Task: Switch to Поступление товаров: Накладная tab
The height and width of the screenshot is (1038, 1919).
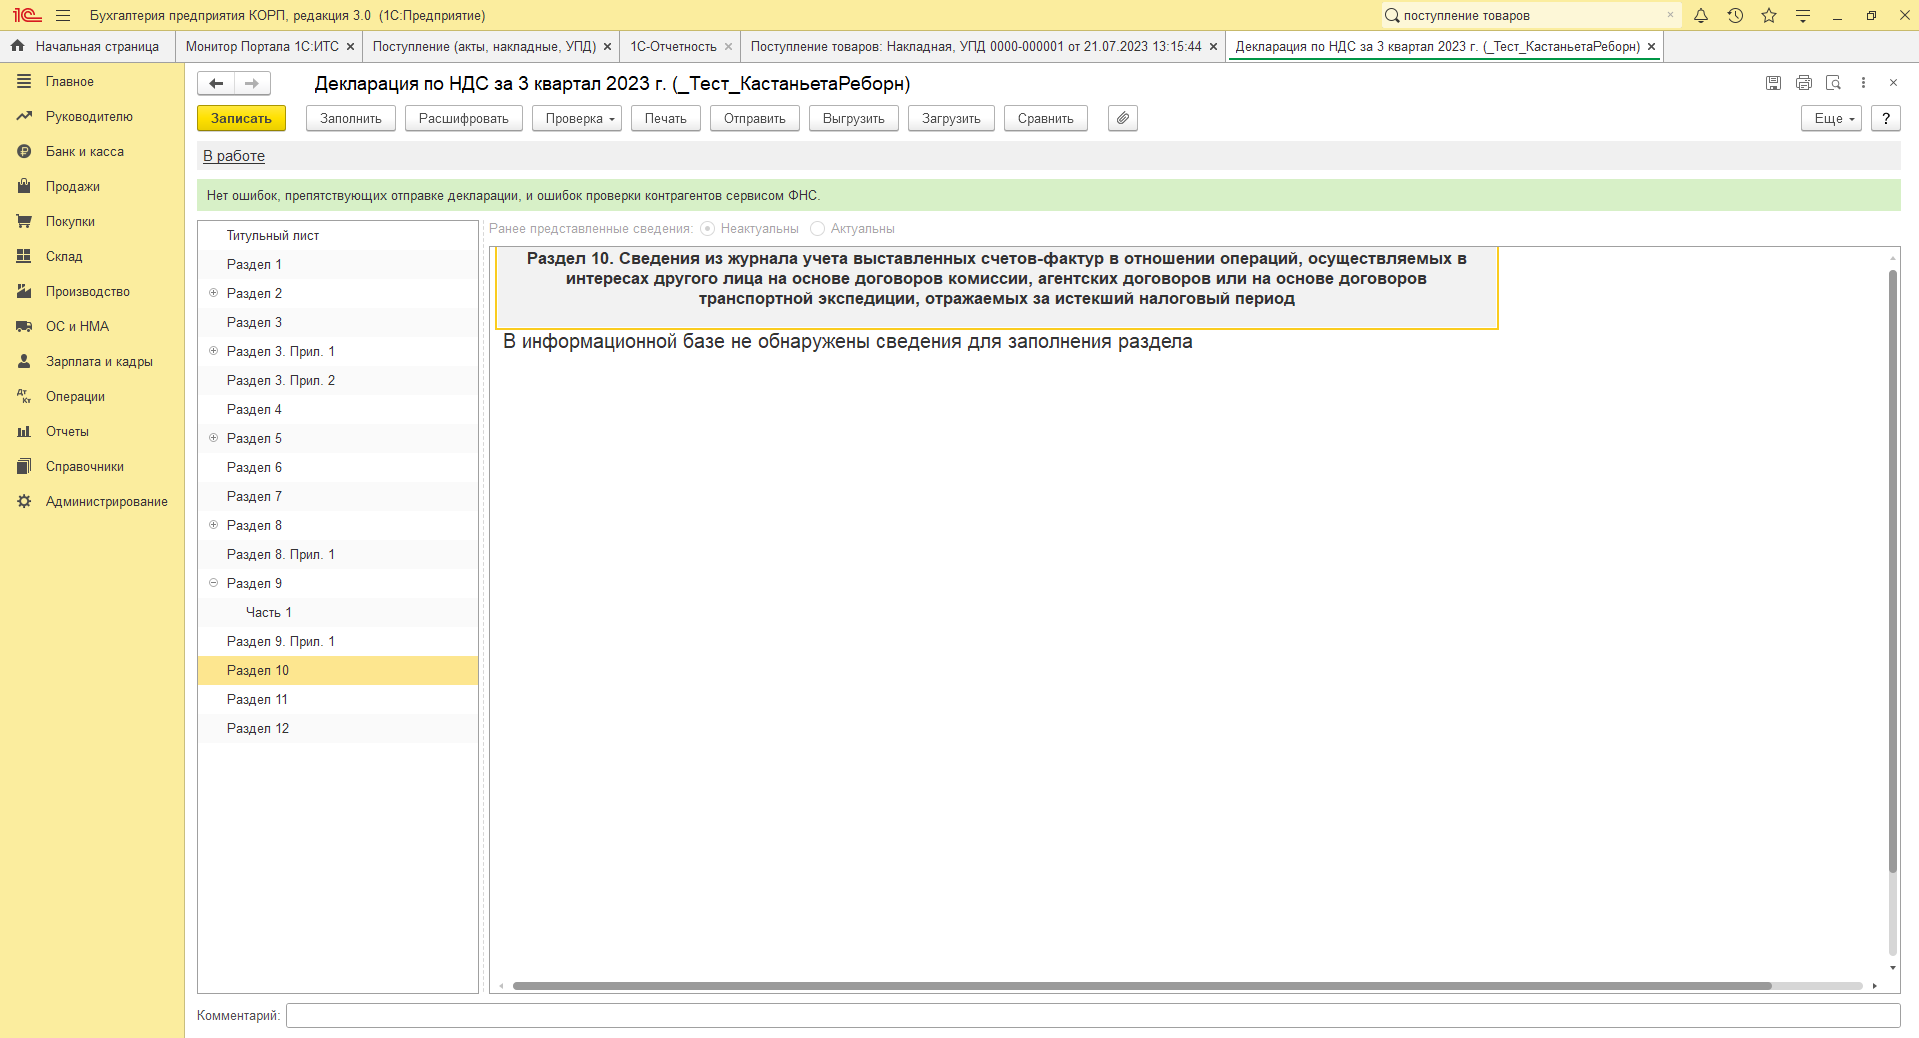Action: click(976, 47)
